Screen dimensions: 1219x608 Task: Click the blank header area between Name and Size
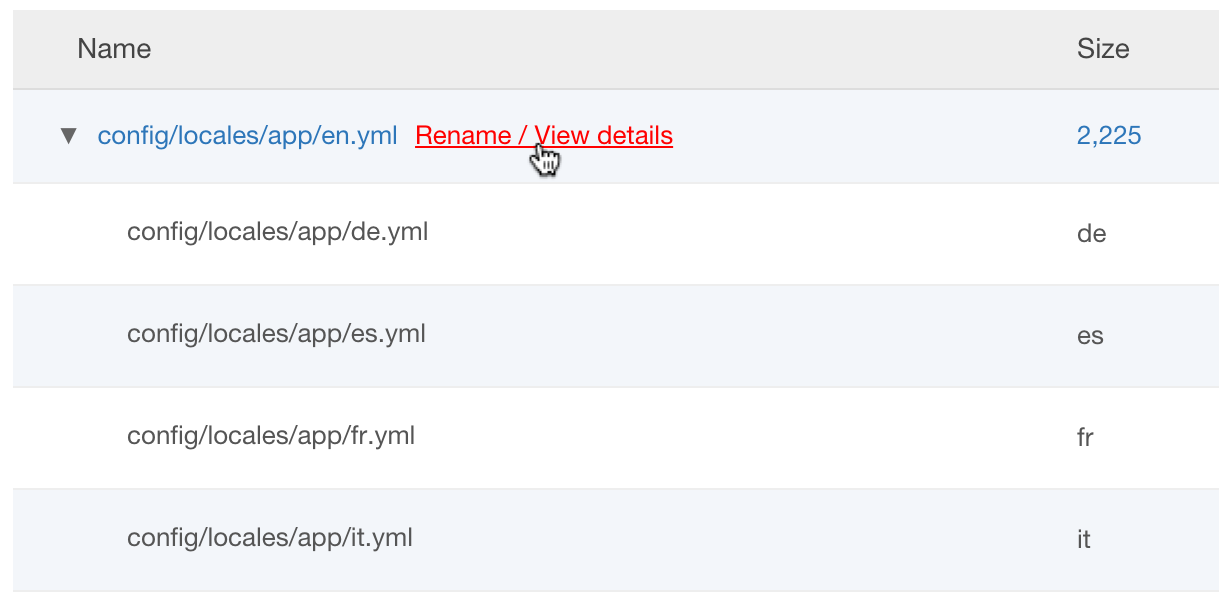600,49
